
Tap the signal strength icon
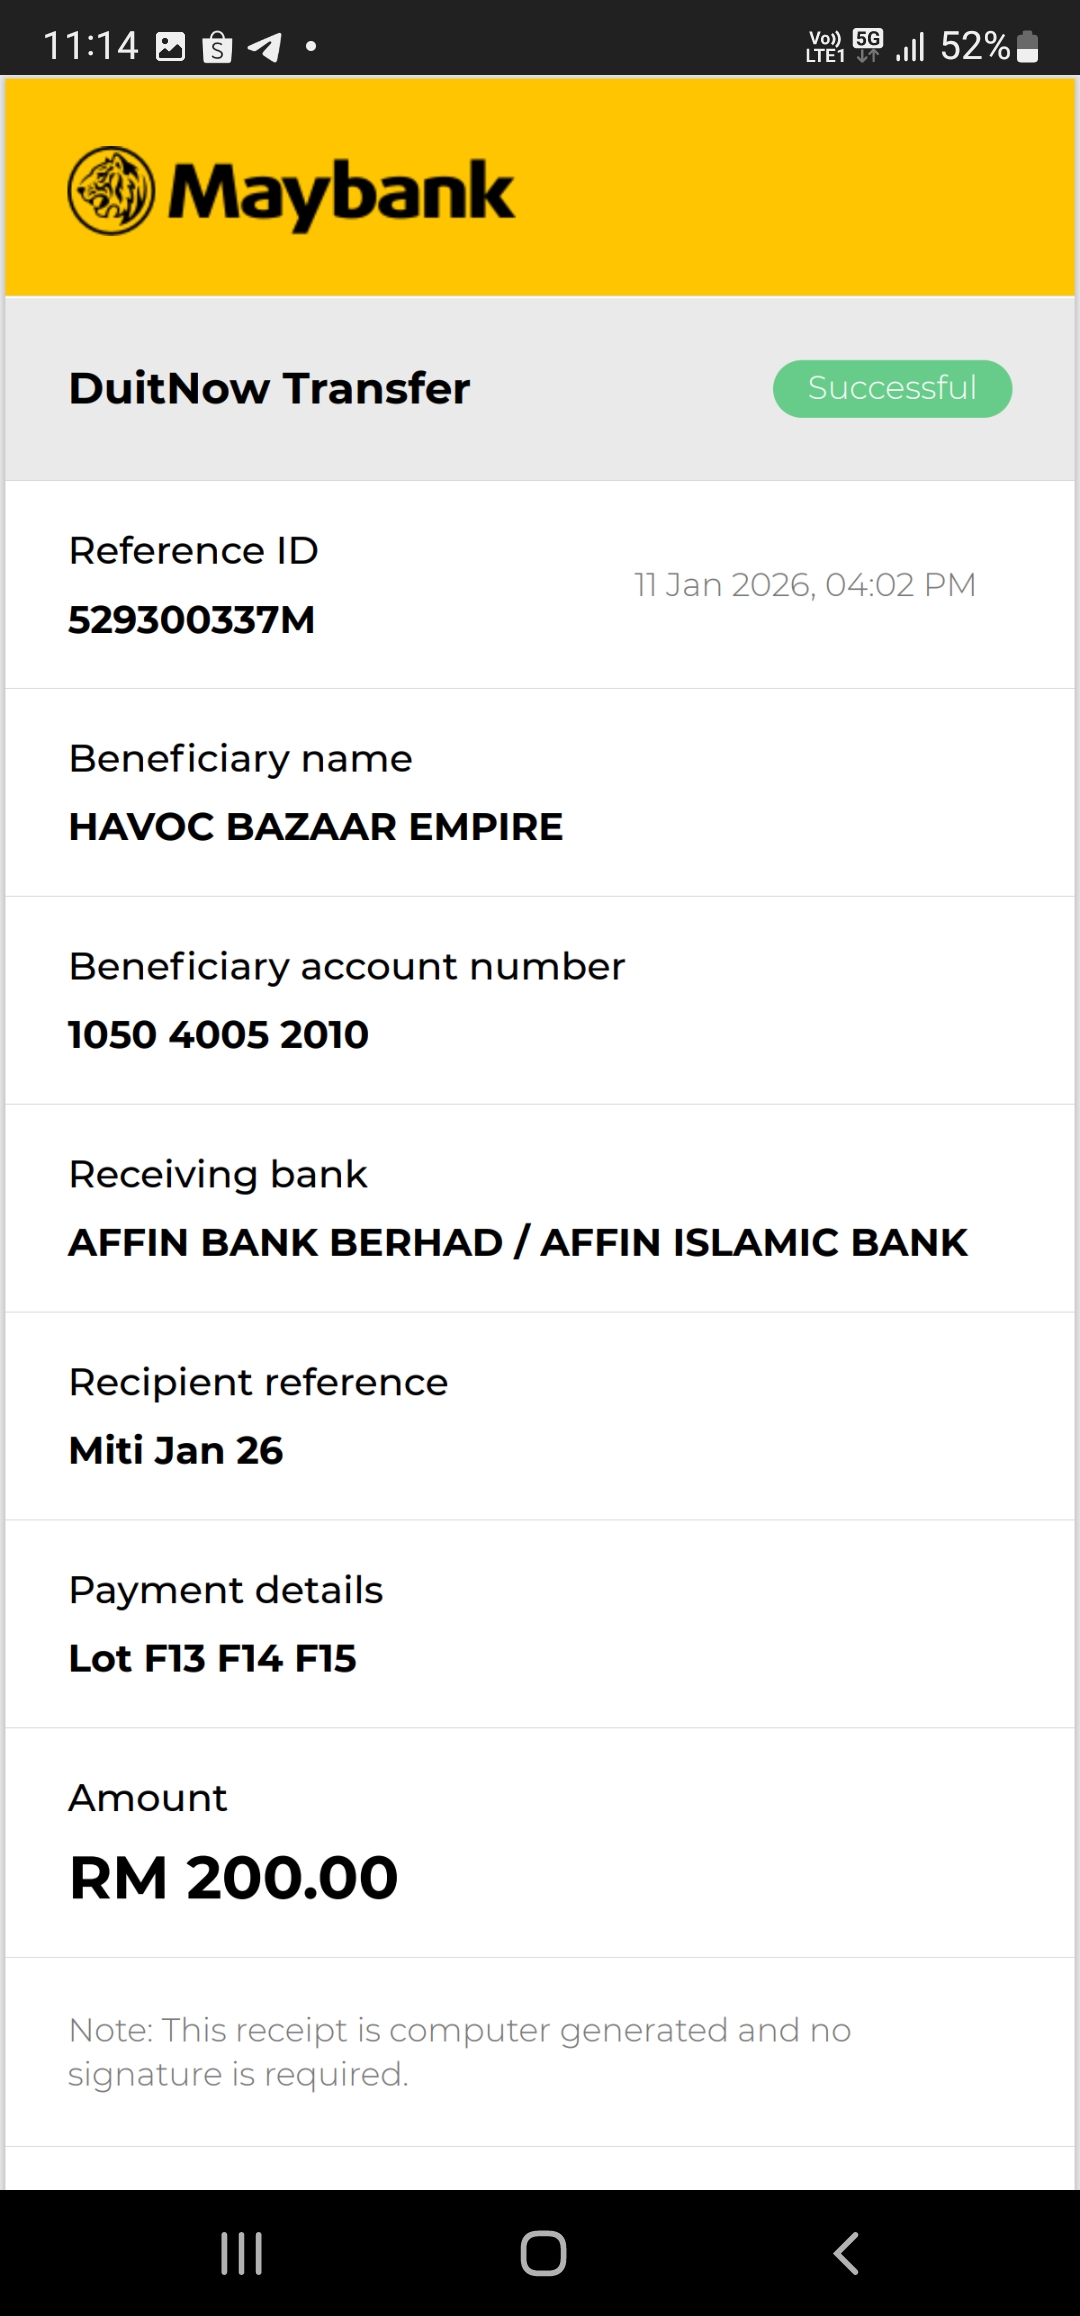coord(910,46)
